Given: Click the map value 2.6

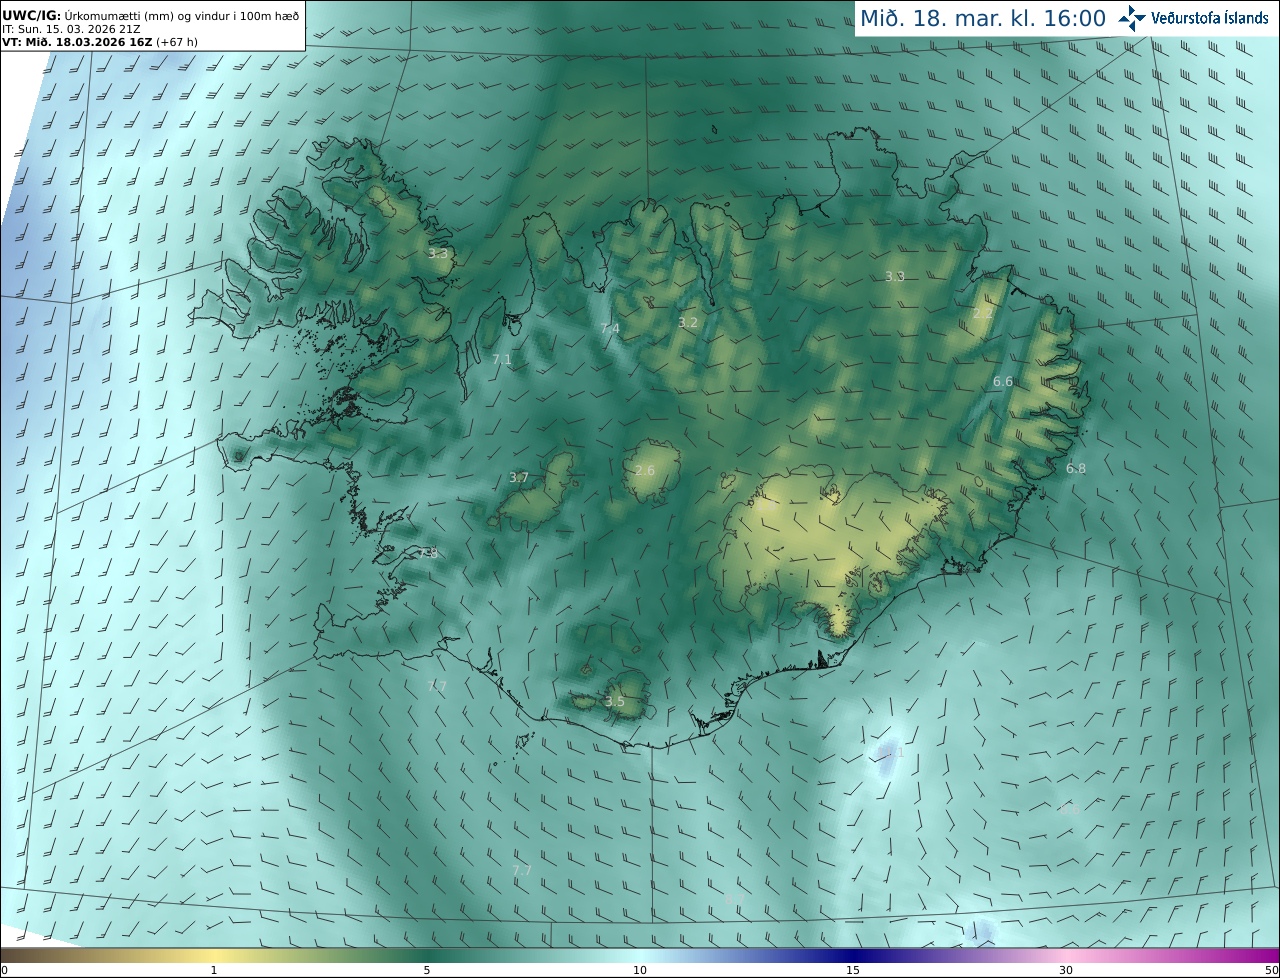Looking at the screenshot, I should (x=645, y=471).
